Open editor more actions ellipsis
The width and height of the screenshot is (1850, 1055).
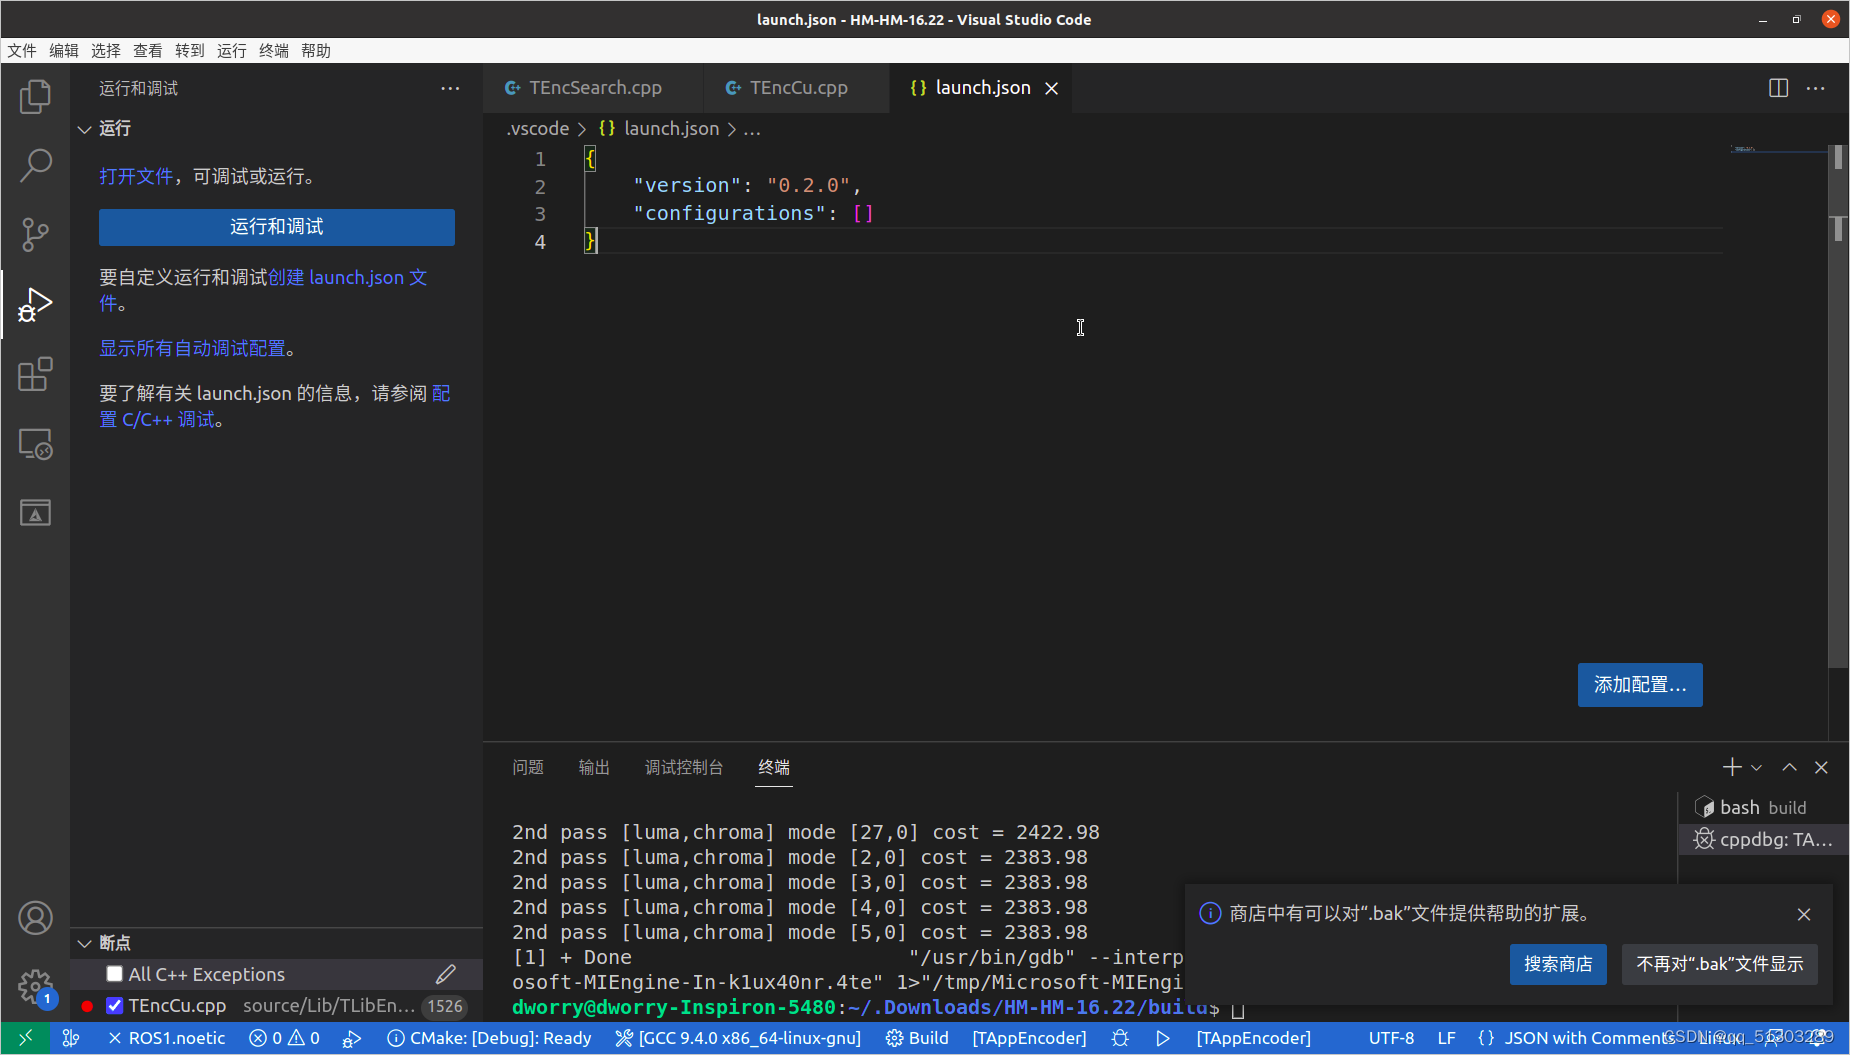click(x=1816, y=88)
